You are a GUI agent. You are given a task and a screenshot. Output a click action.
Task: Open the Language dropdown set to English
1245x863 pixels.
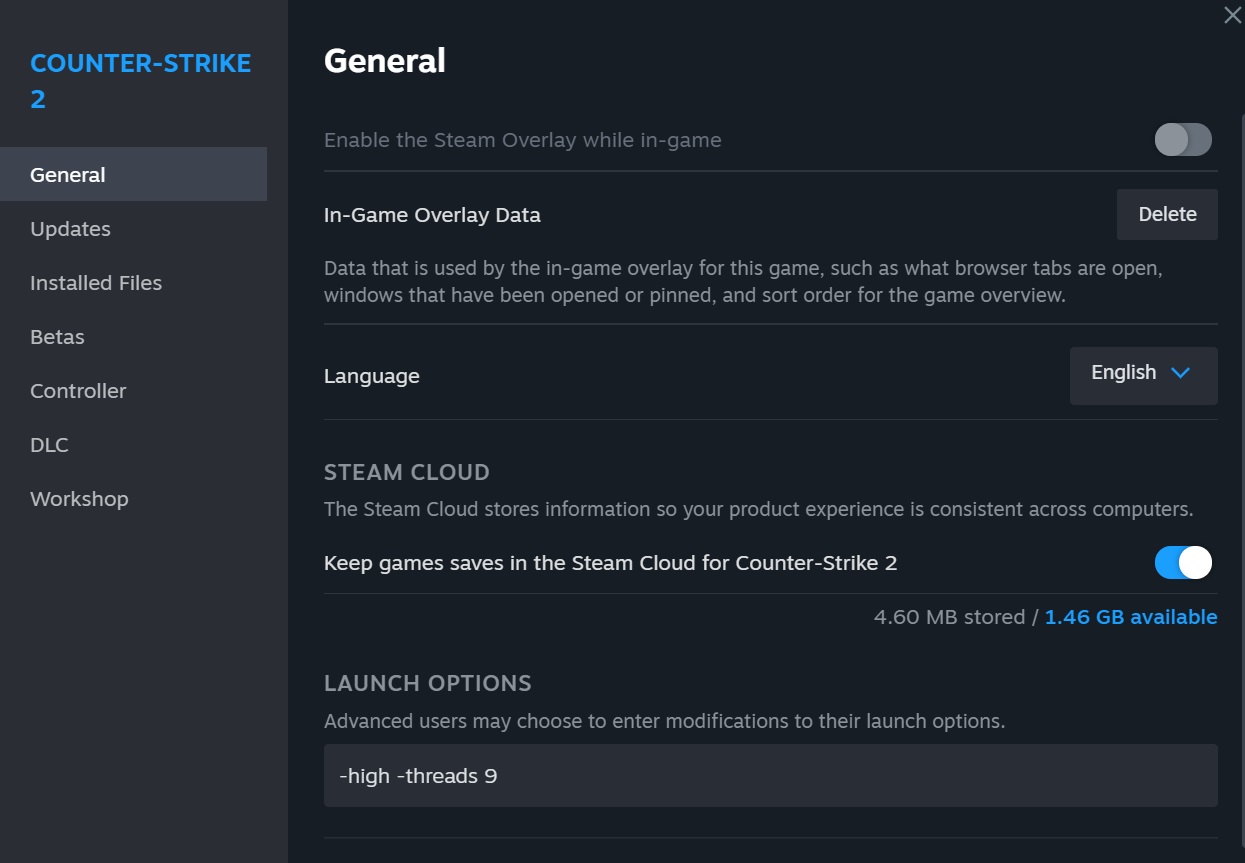click(x=1143, y=375)
